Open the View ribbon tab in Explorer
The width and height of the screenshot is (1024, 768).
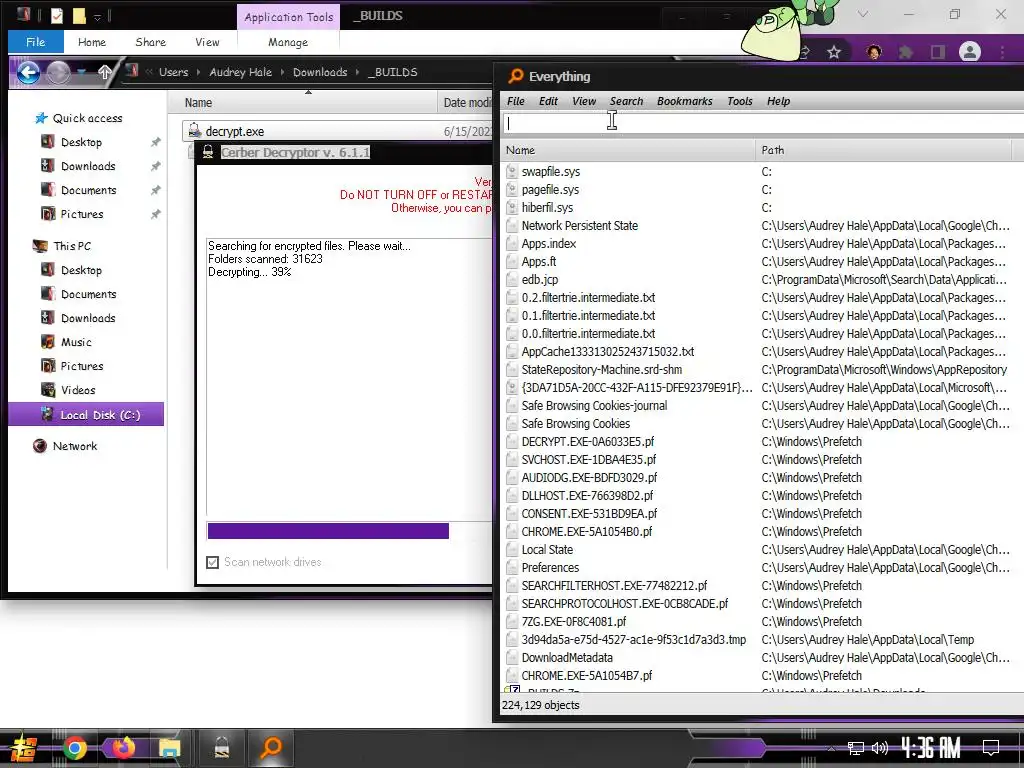tap(207, 42)
